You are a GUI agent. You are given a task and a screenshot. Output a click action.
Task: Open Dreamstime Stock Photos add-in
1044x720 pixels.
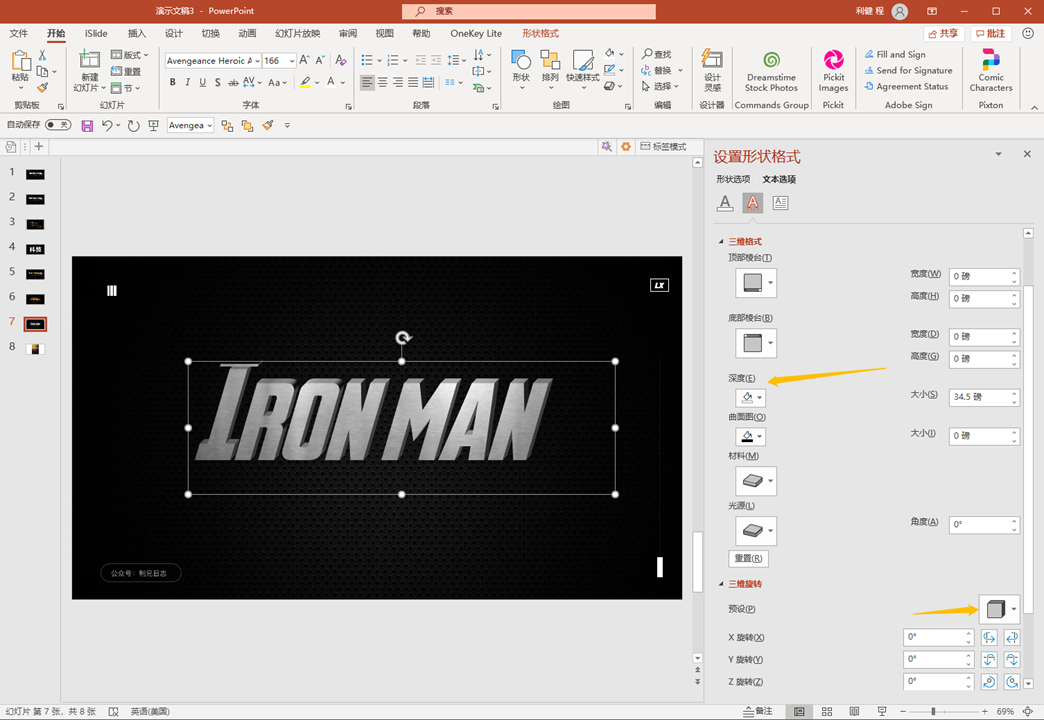tap(771, 70)
